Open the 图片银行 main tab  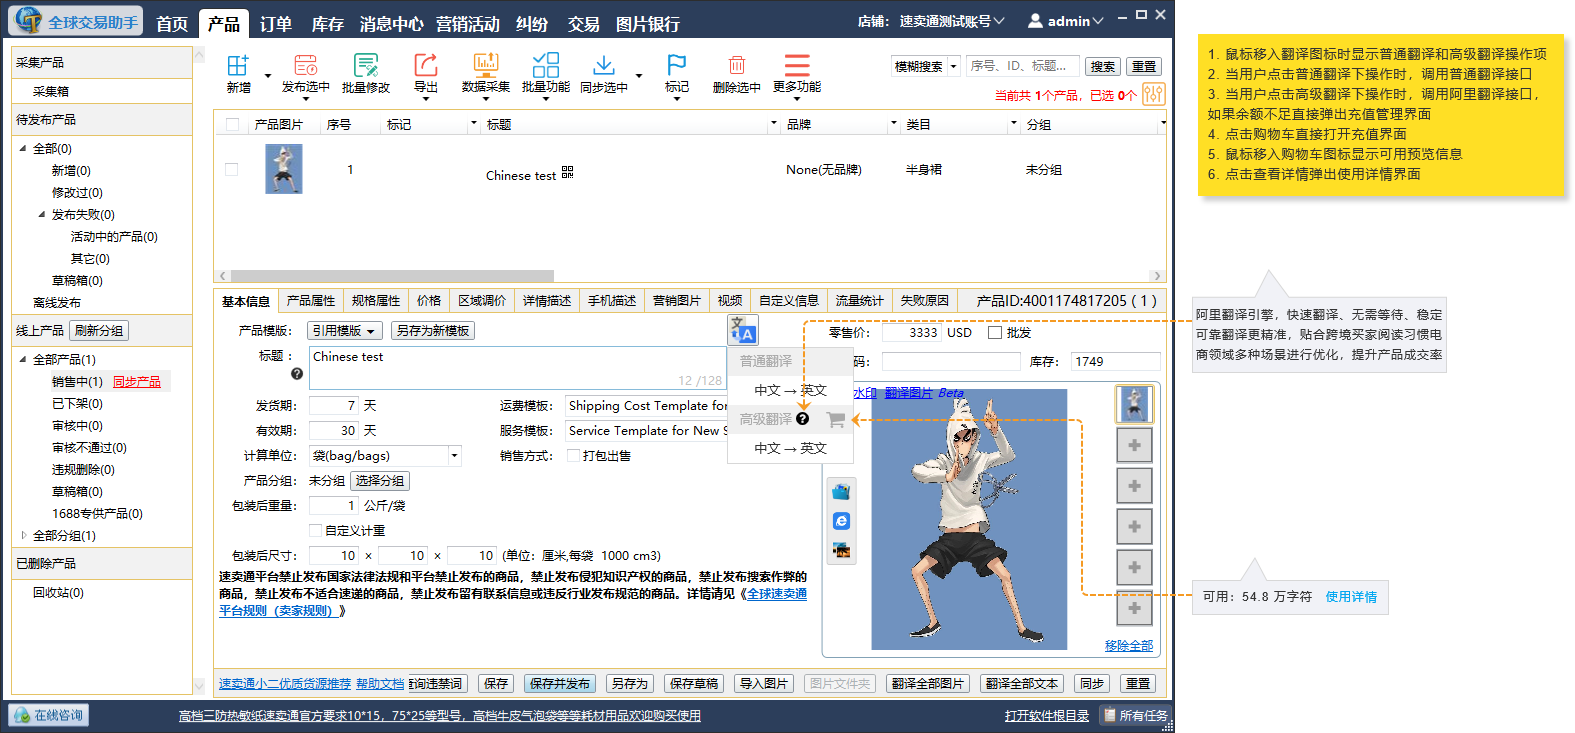648,24
